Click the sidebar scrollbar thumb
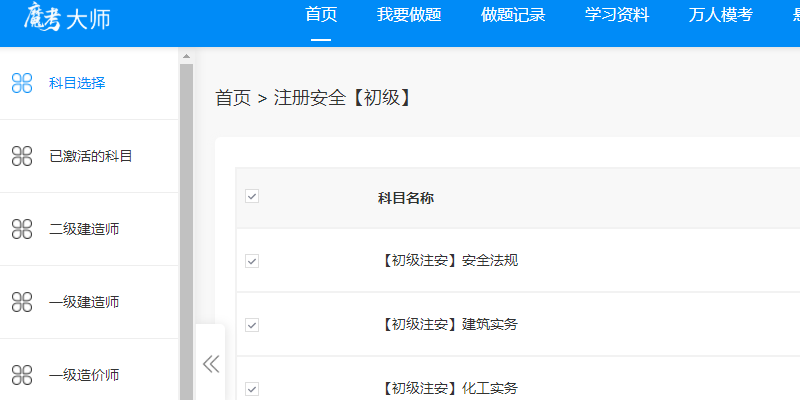The width and height of the screenshot is (800, 400). coord(186,232)
